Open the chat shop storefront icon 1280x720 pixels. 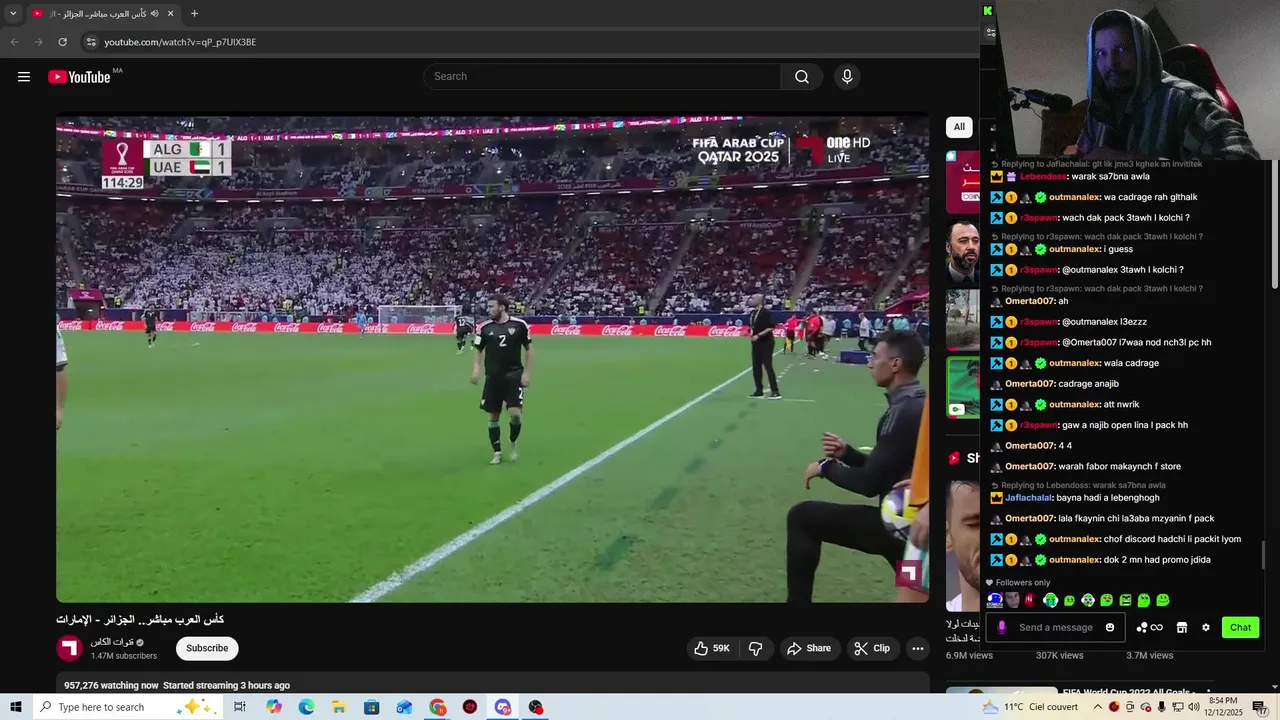click(x=1181, y=628)
